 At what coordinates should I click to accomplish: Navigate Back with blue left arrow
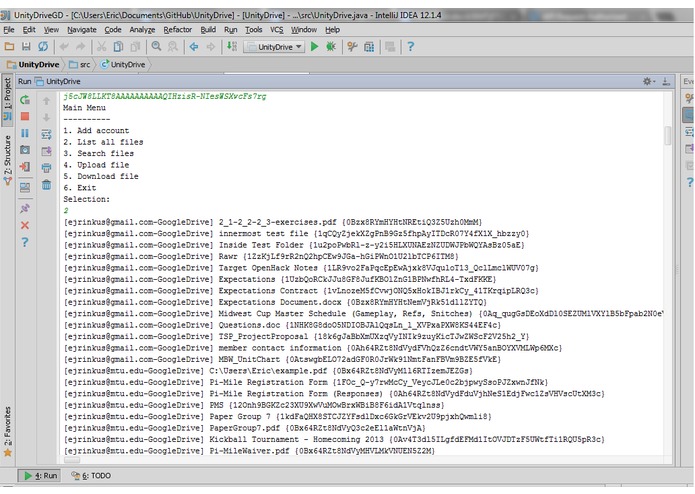coord(194,47)
